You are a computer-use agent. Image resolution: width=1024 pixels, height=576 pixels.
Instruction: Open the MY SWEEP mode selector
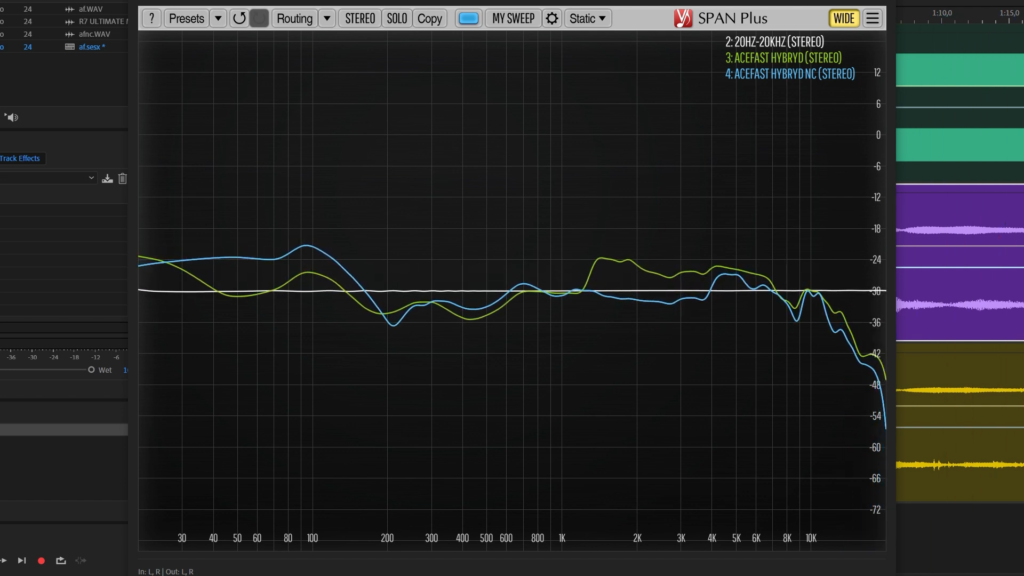tap(513, 18)
